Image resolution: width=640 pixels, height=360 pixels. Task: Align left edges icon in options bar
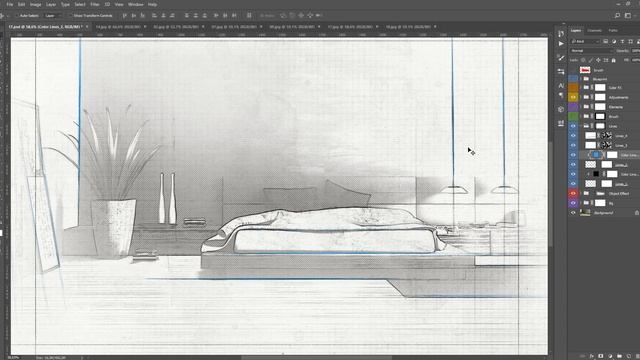[154, 16]
